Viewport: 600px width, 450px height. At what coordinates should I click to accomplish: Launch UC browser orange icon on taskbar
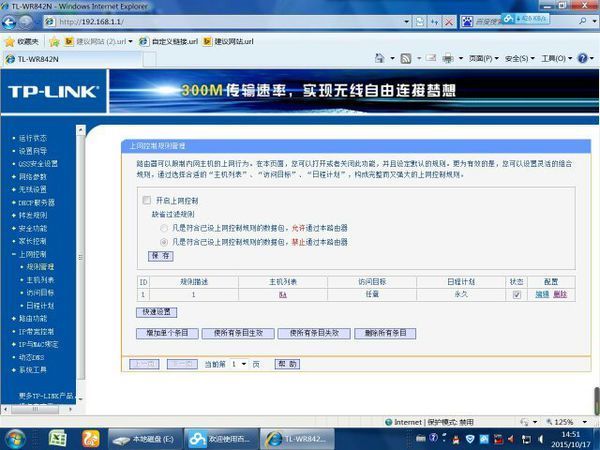[x=91, y=439]
